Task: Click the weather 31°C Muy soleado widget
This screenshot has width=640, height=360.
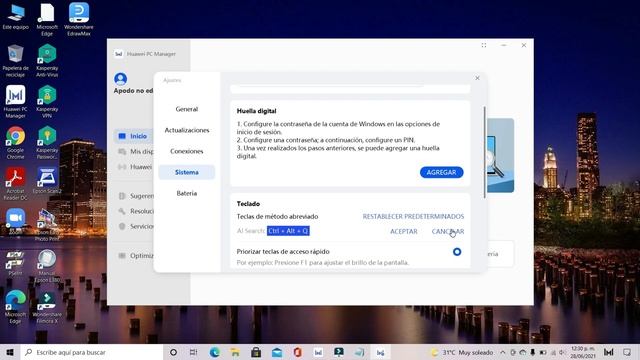Action: (462, 352)
